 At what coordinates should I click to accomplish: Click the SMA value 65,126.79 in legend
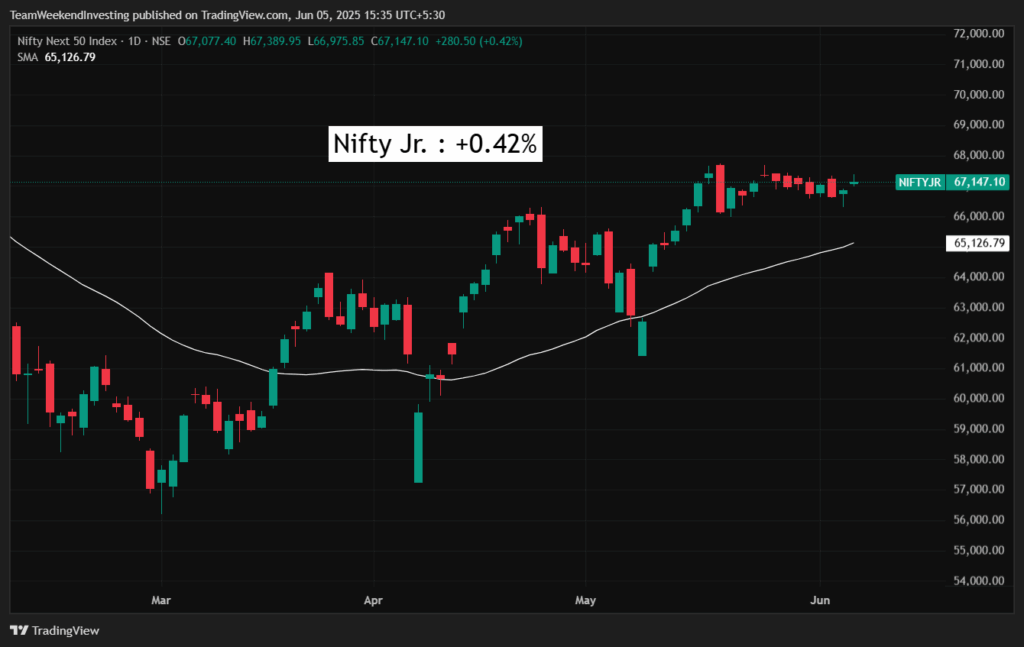(70, 57)
